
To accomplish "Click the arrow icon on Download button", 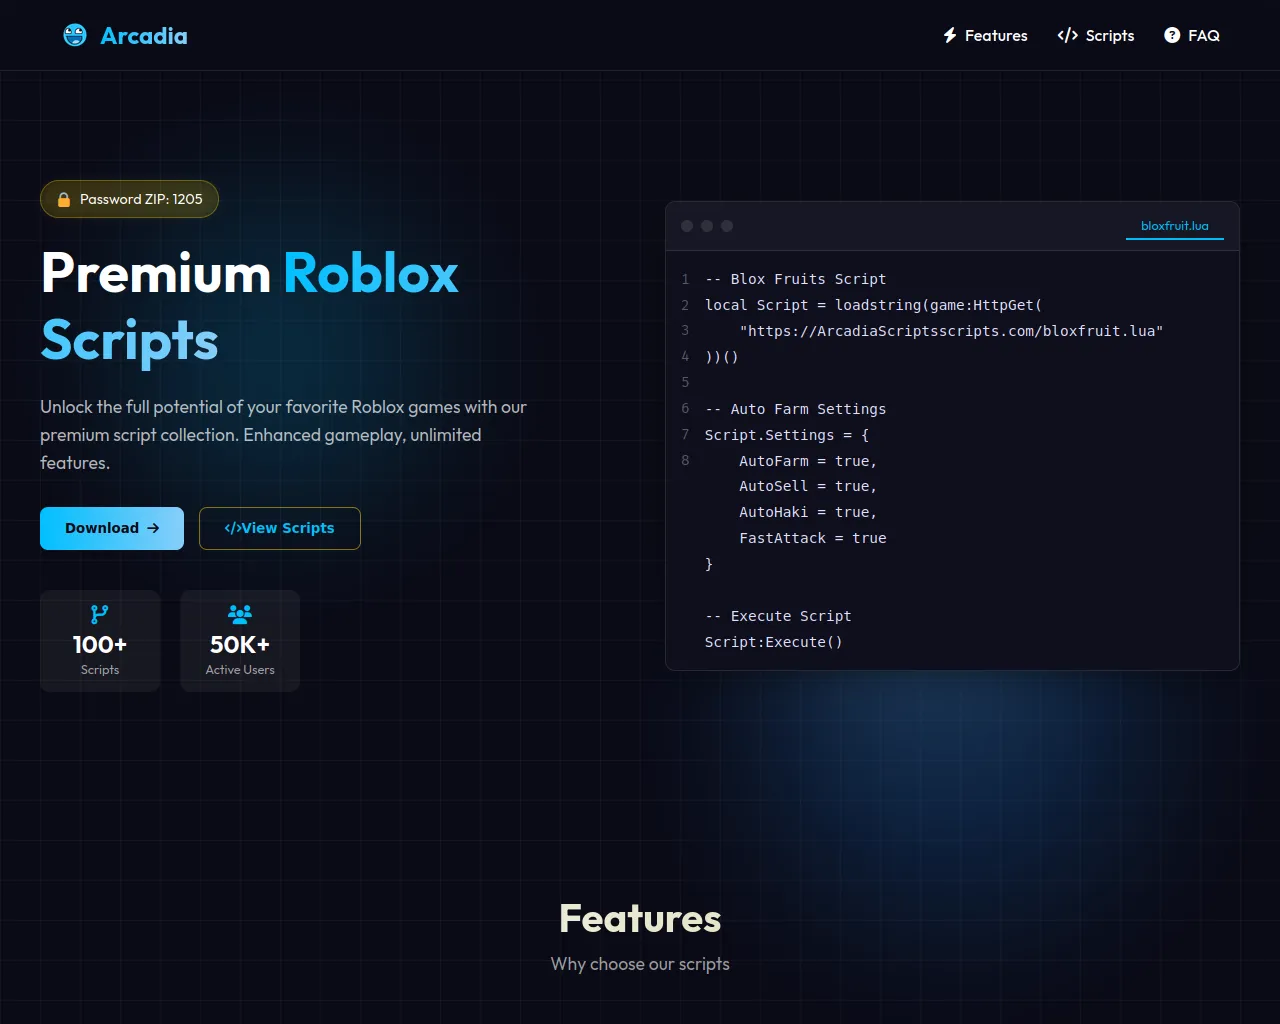I will pos(153,528).
